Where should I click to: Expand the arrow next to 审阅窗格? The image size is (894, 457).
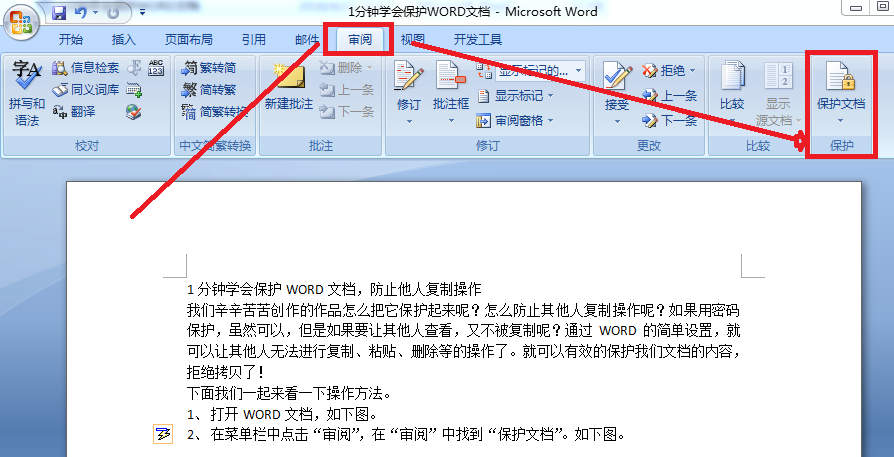[550, 120]
